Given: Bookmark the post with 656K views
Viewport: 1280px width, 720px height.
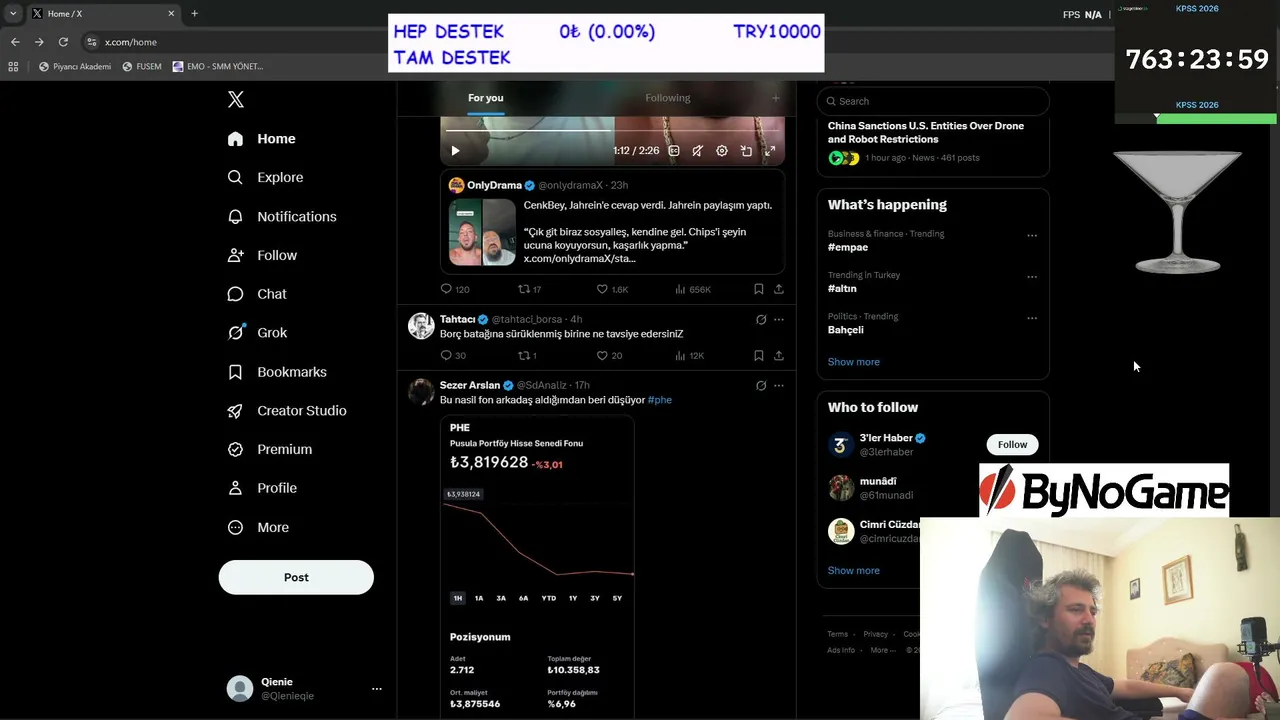Looking at the screenshot, I should pos(759,289).
